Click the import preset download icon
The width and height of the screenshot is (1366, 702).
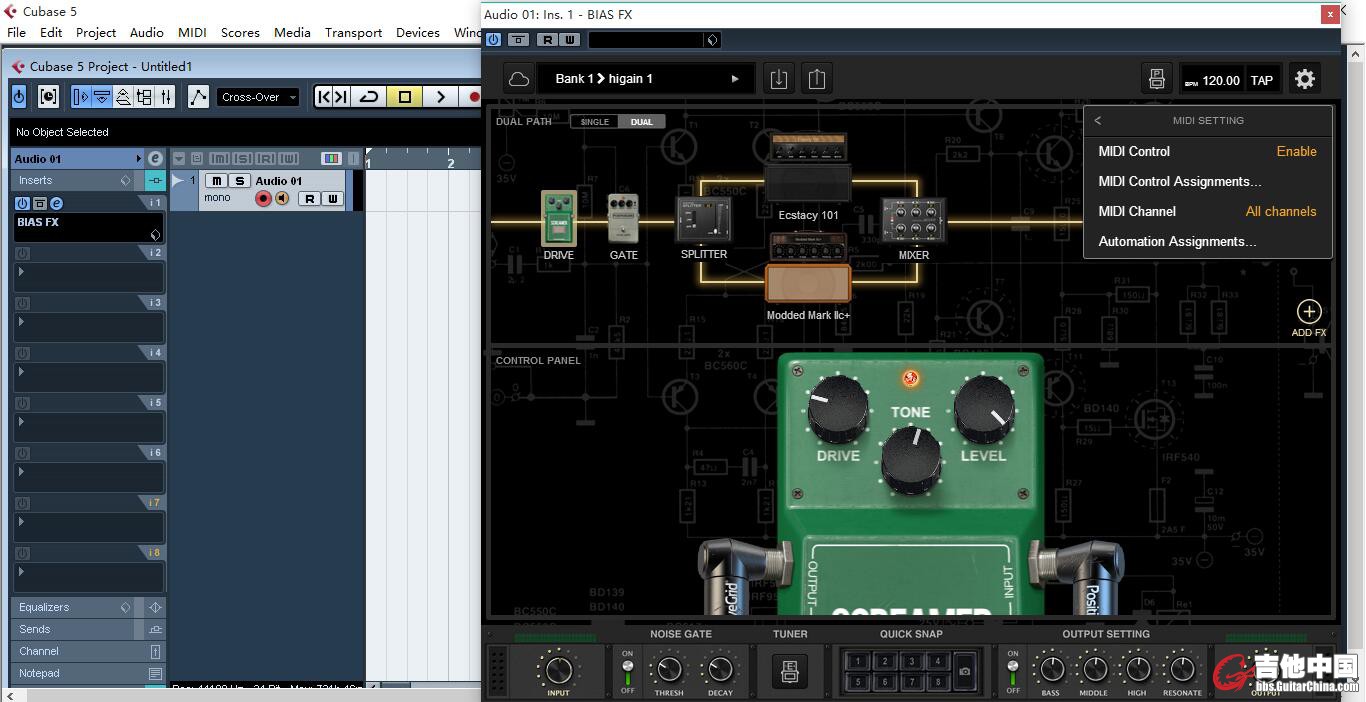[x=779, y=79]
